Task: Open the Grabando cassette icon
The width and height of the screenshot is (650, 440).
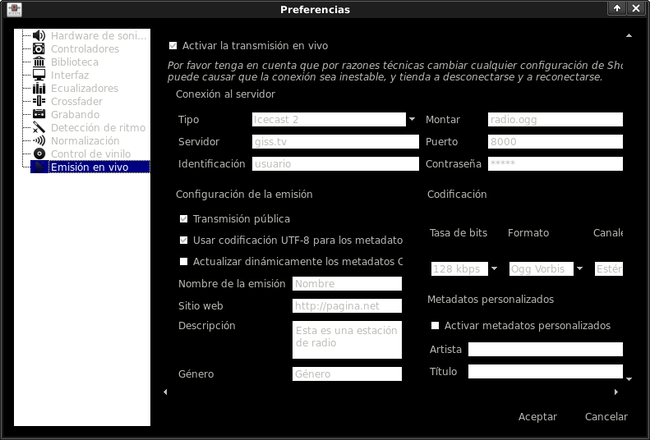Action: (x=39, y=114)
